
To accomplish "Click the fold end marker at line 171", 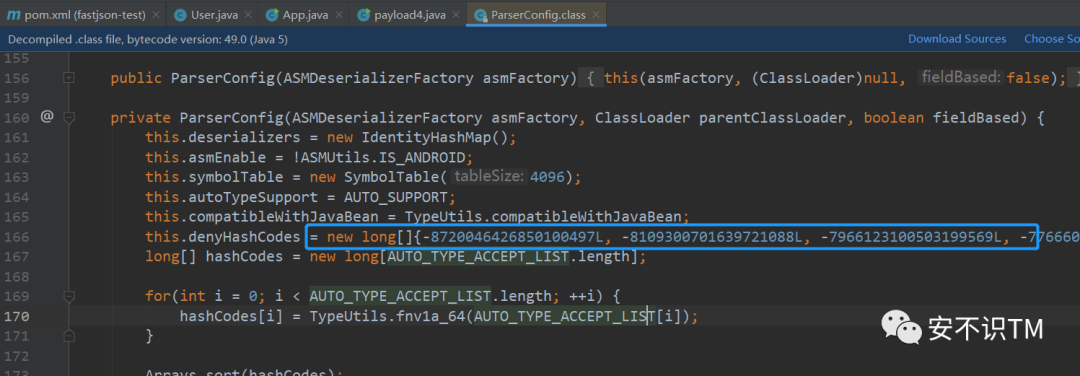I will pos(68,336).
